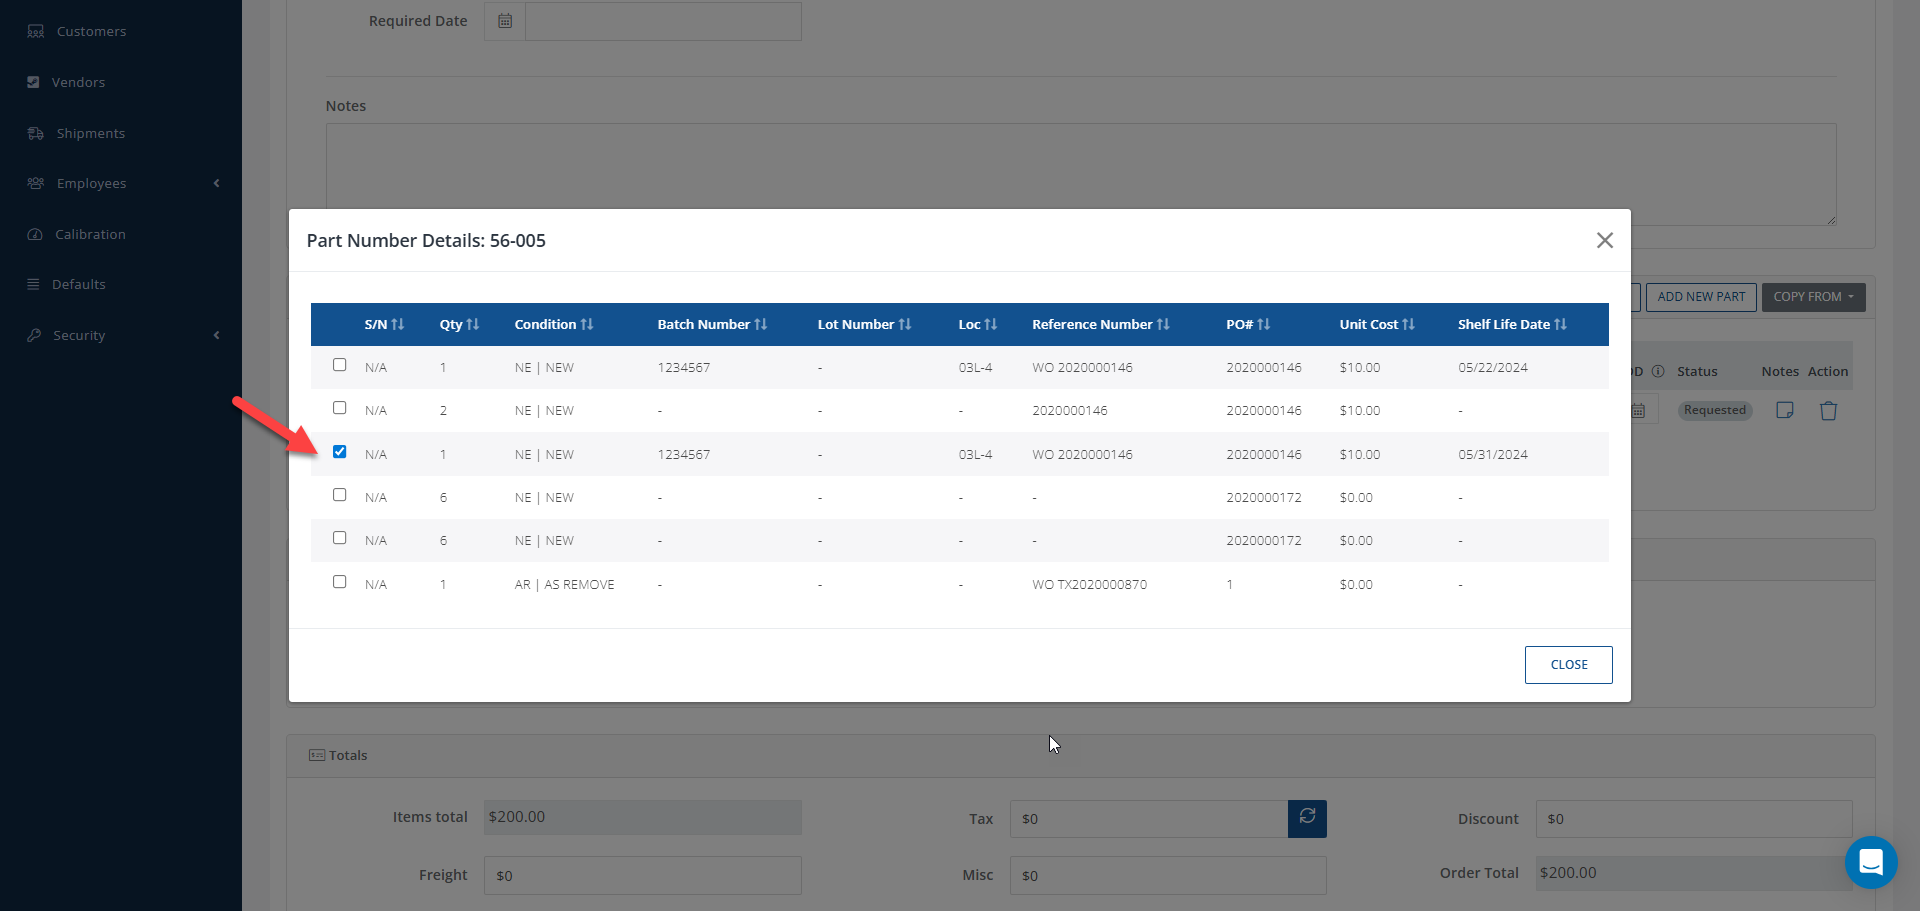Open Defaults in the sidebar
Image resolution: width=1920 pixels, height=911 pixels.
click(x=78, y=284)
